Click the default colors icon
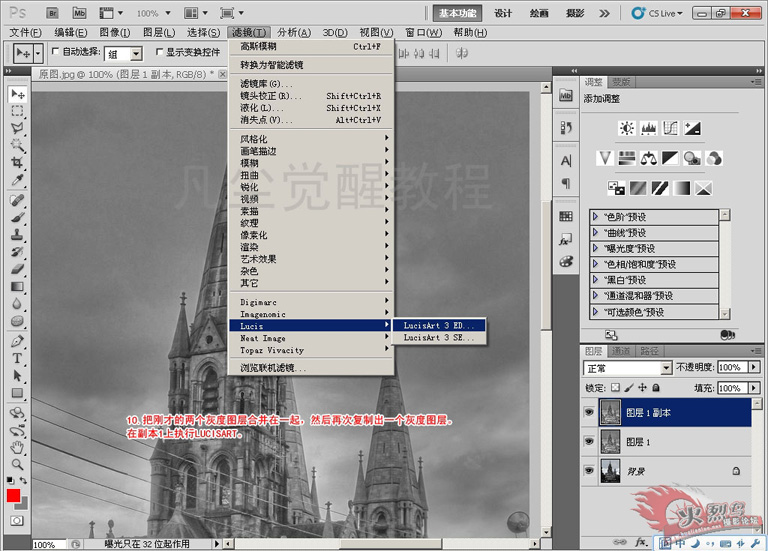 10,480
